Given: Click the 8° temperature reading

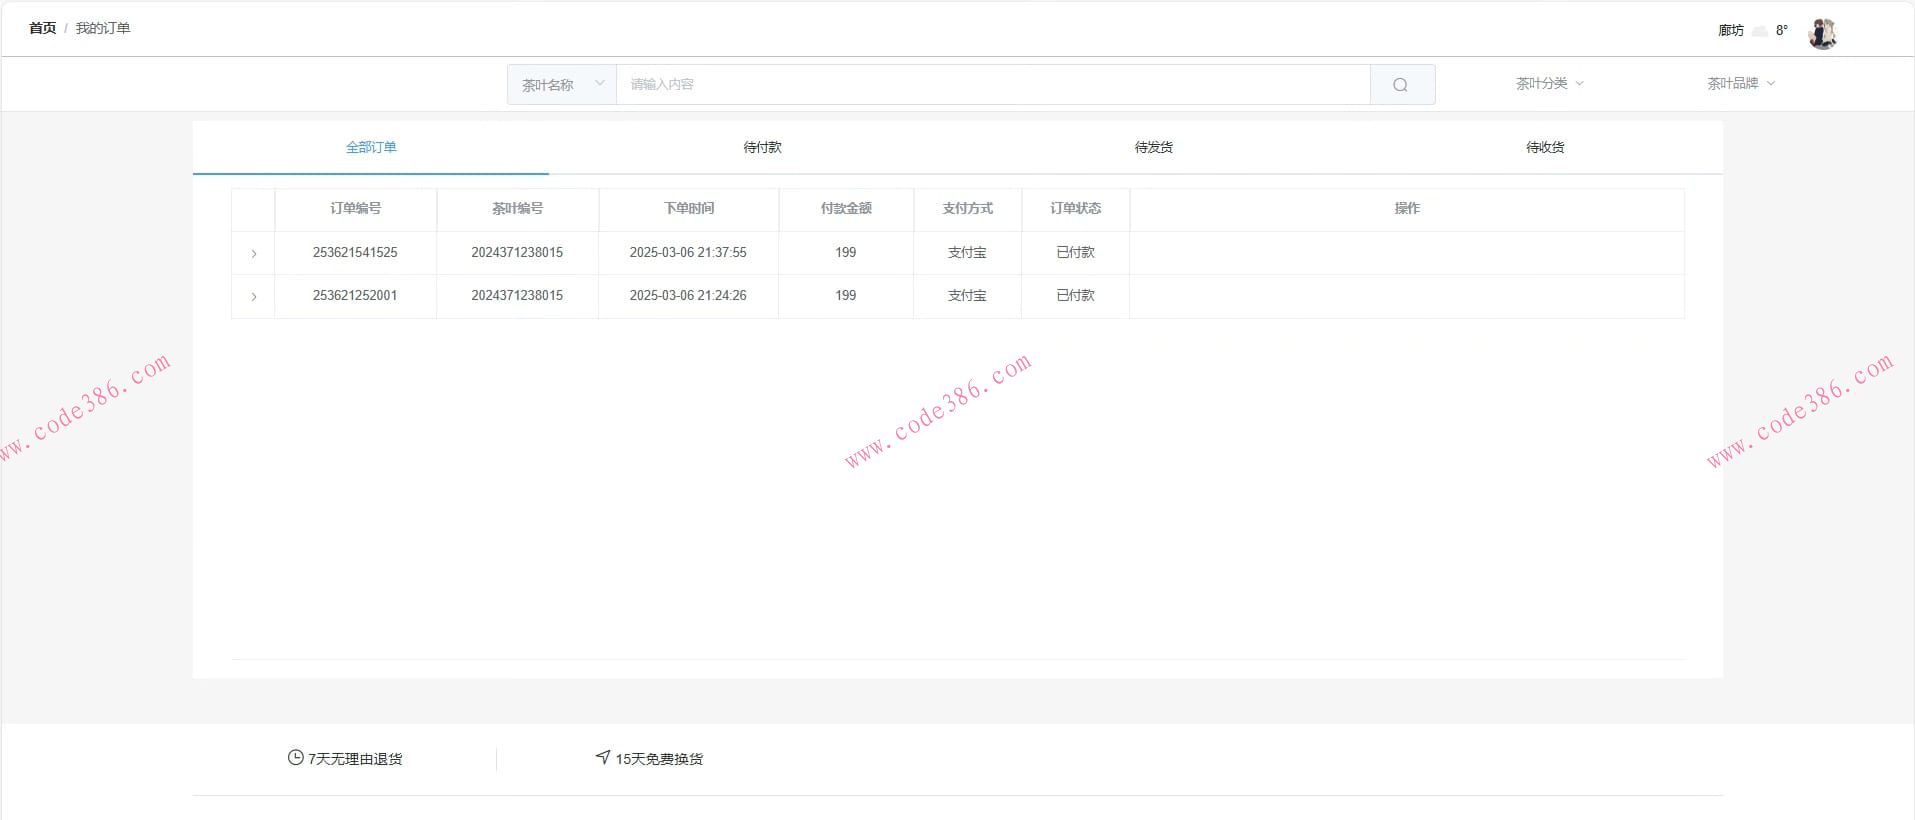Looking at the screenshot, I should 1782,31.
